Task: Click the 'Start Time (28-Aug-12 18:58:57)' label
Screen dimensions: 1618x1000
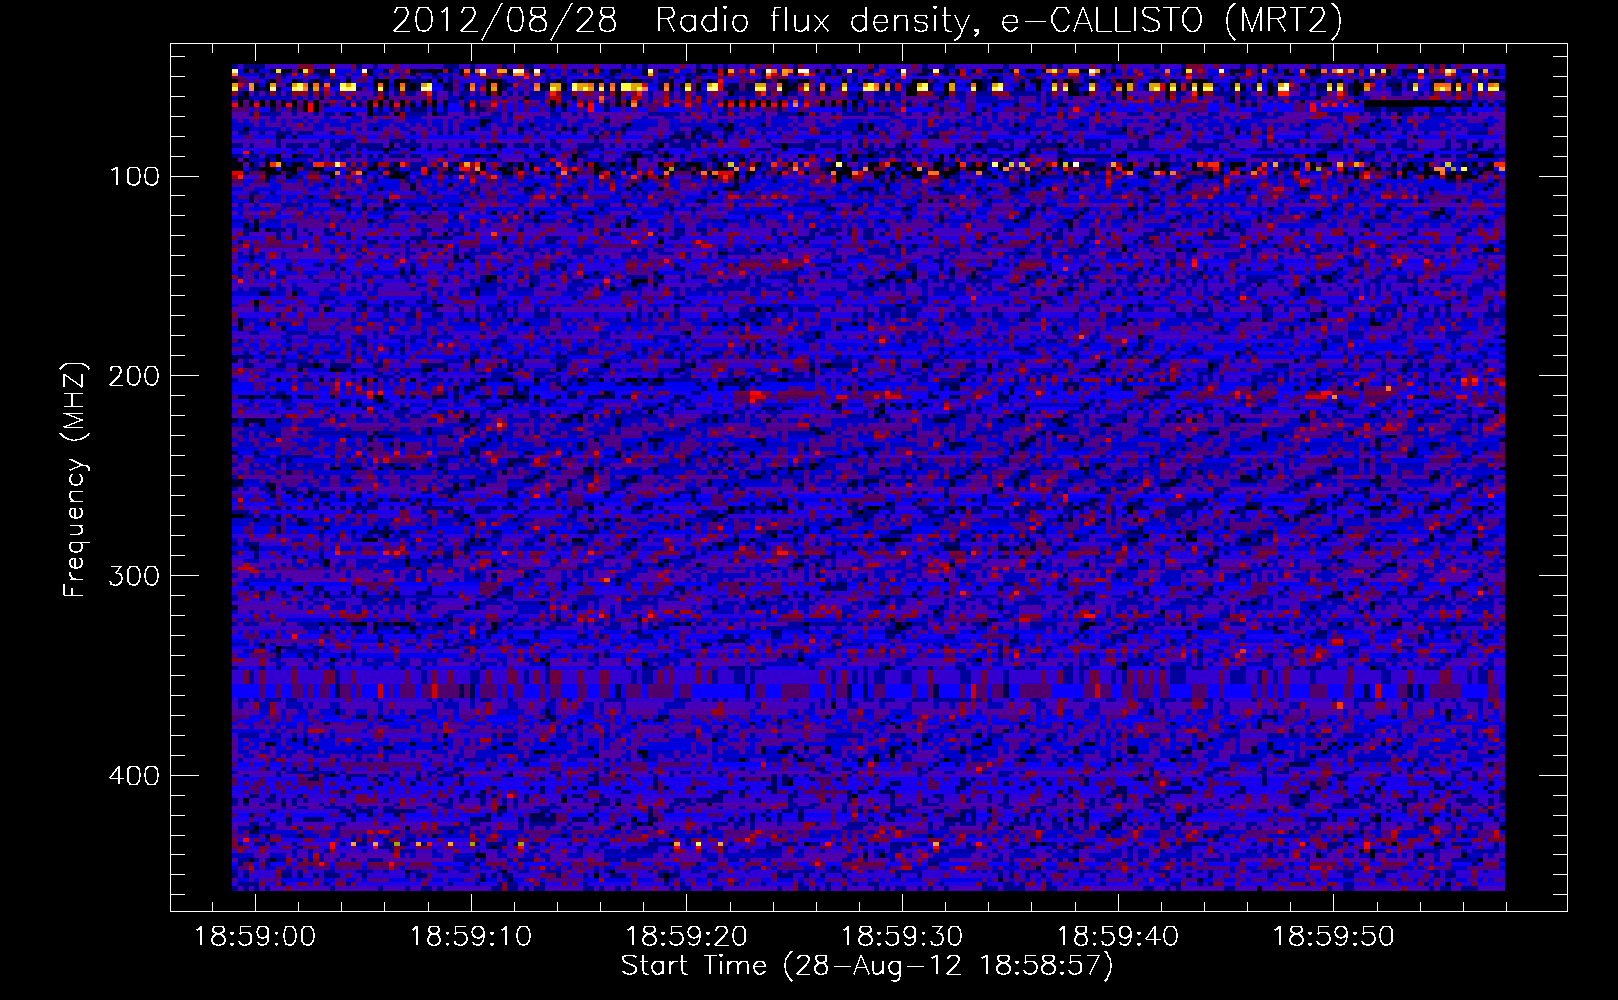Action: point(867,966)
